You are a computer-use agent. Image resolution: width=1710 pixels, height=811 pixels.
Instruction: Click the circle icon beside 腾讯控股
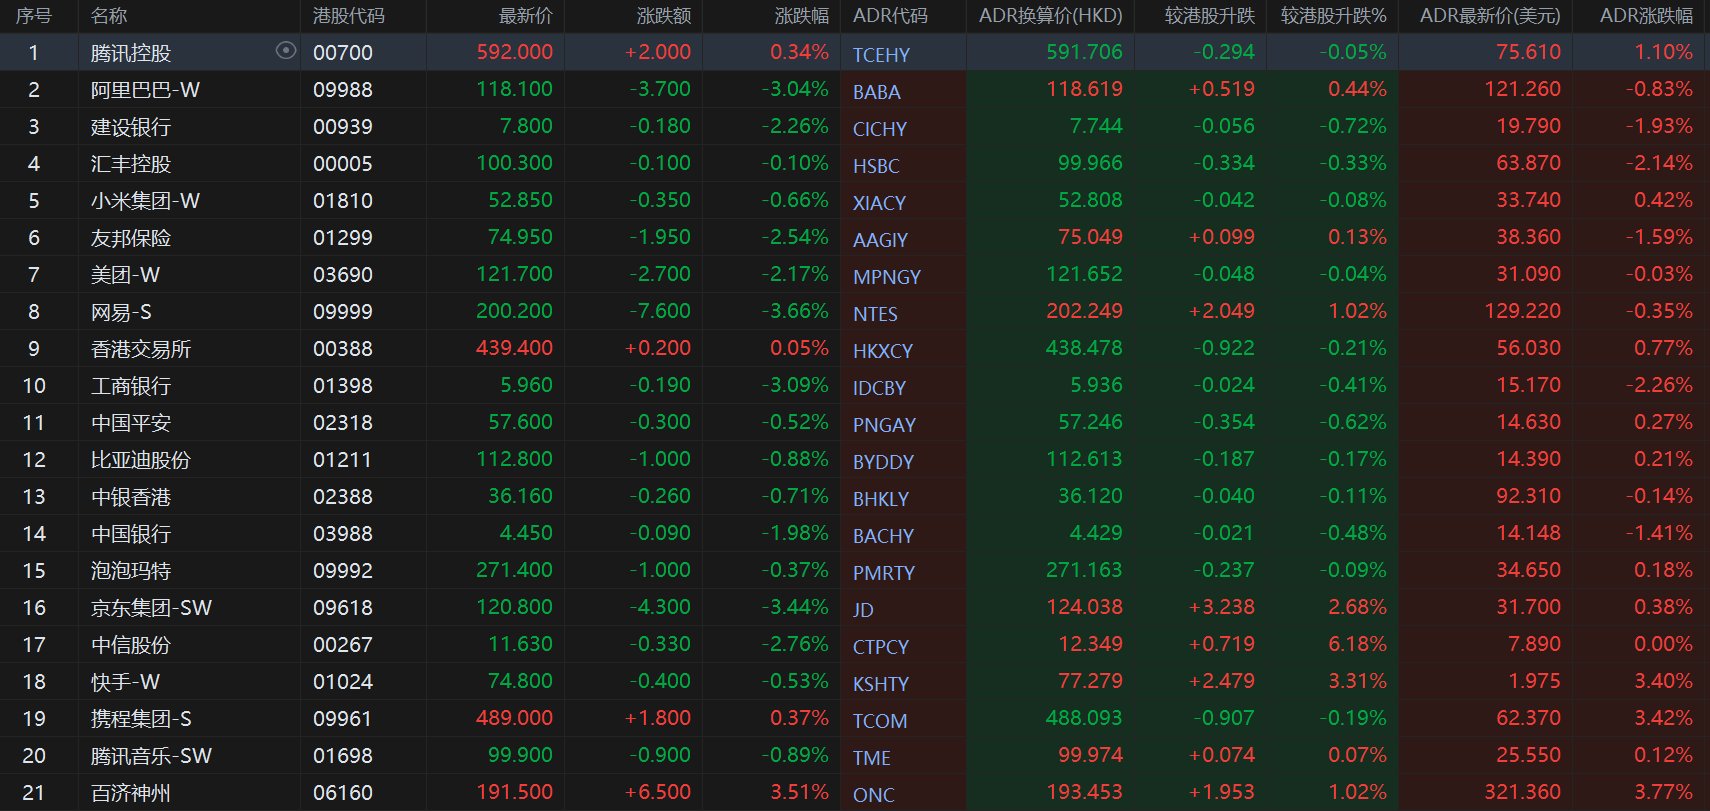[x=286, y=51]
